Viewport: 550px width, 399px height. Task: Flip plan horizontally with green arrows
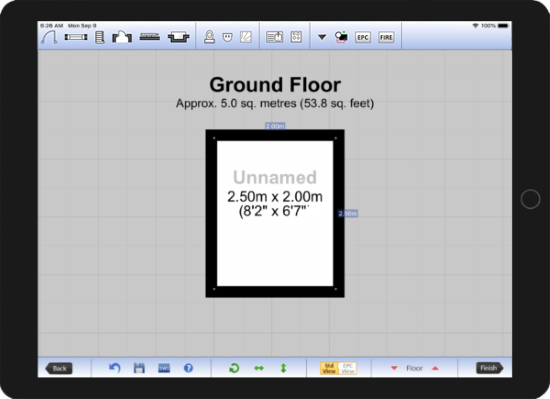[259, 368]
